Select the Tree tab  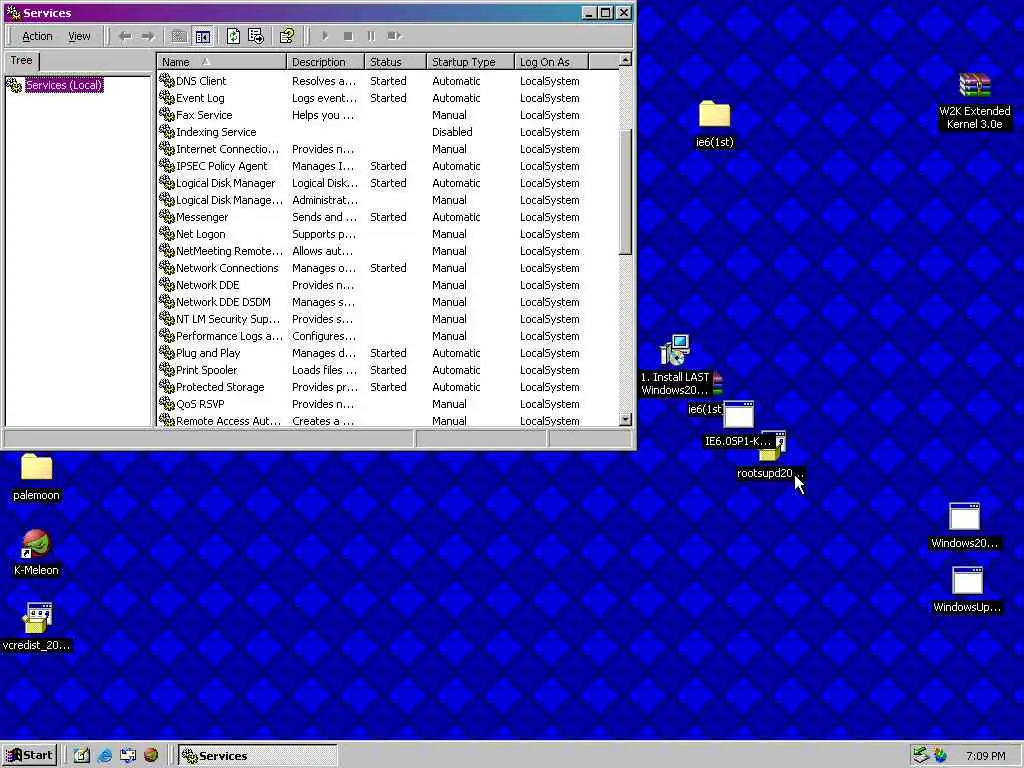pos(21,60)
